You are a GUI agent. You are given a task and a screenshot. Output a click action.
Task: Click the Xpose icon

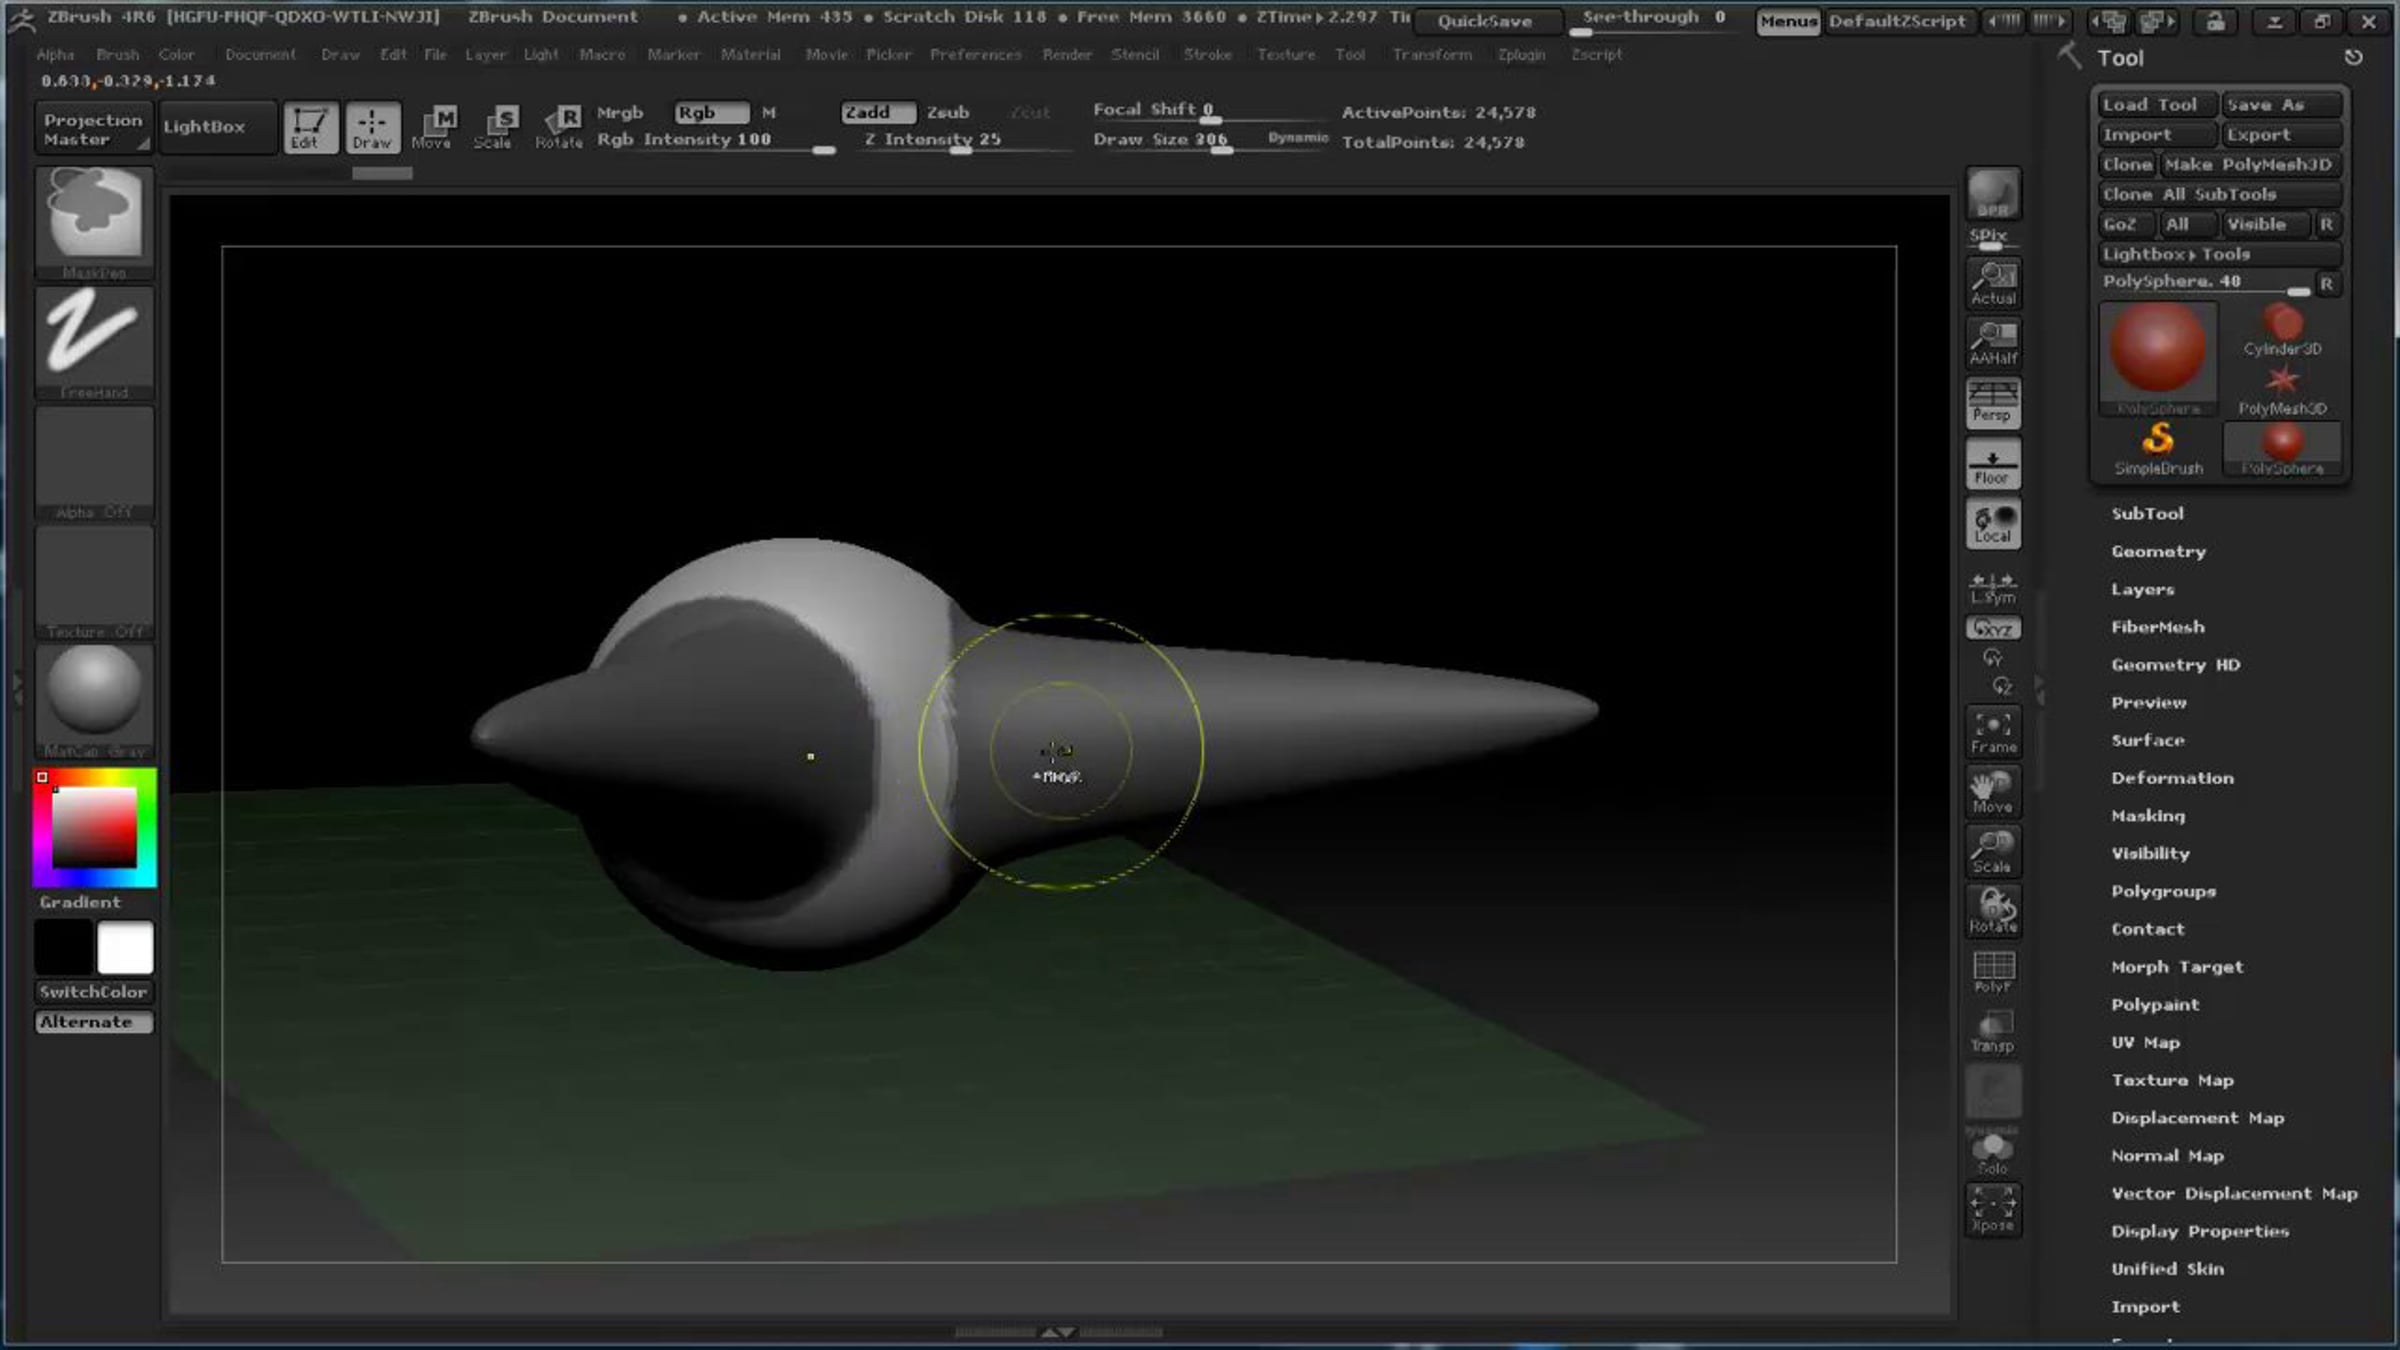1992,1210
